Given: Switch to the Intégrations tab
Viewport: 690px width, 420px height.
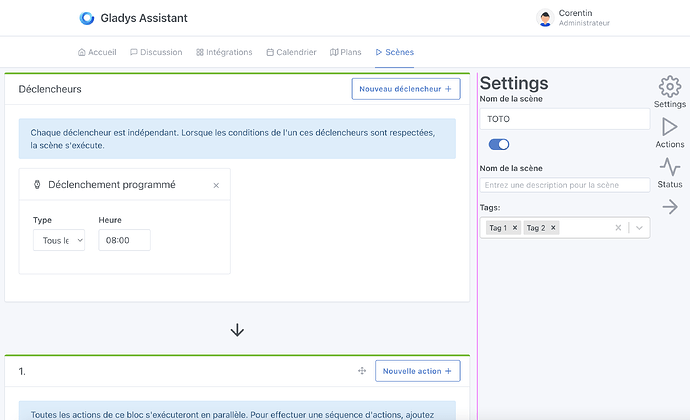Looking at the screenshot, I should tap(224, 52).
